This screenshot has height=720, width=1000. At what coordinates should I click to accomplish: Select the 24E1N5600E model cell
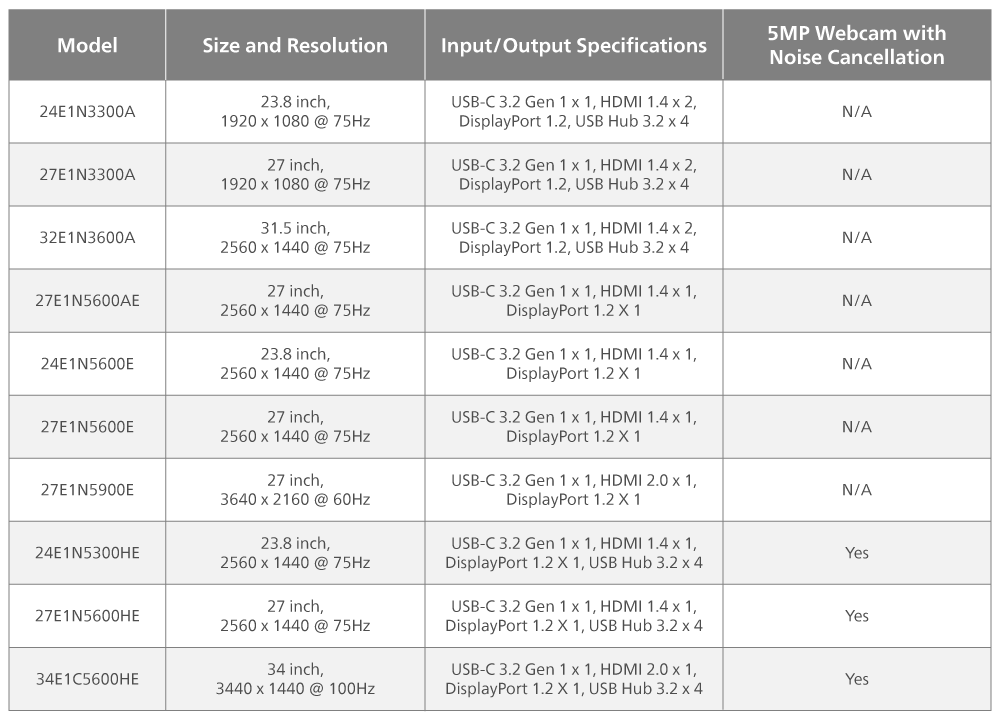pos(87,364)
